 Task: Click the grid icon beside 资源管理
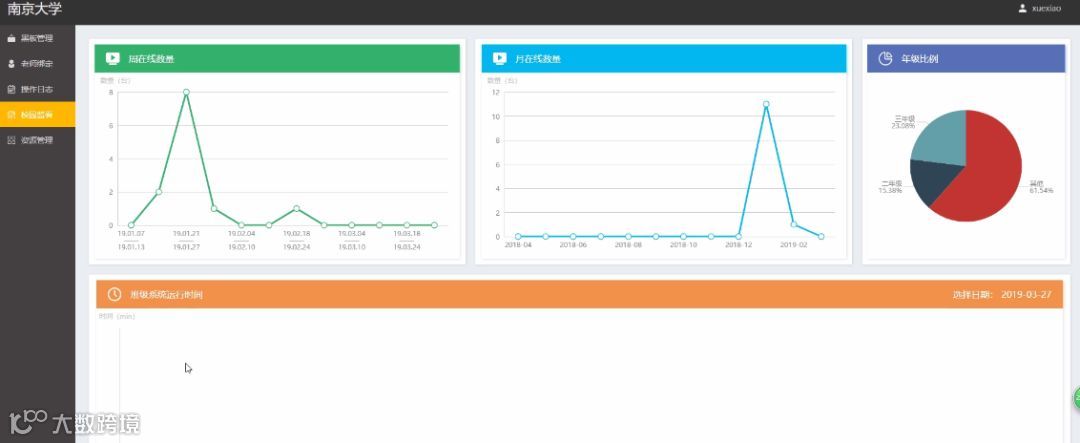(x=11, y=140)
